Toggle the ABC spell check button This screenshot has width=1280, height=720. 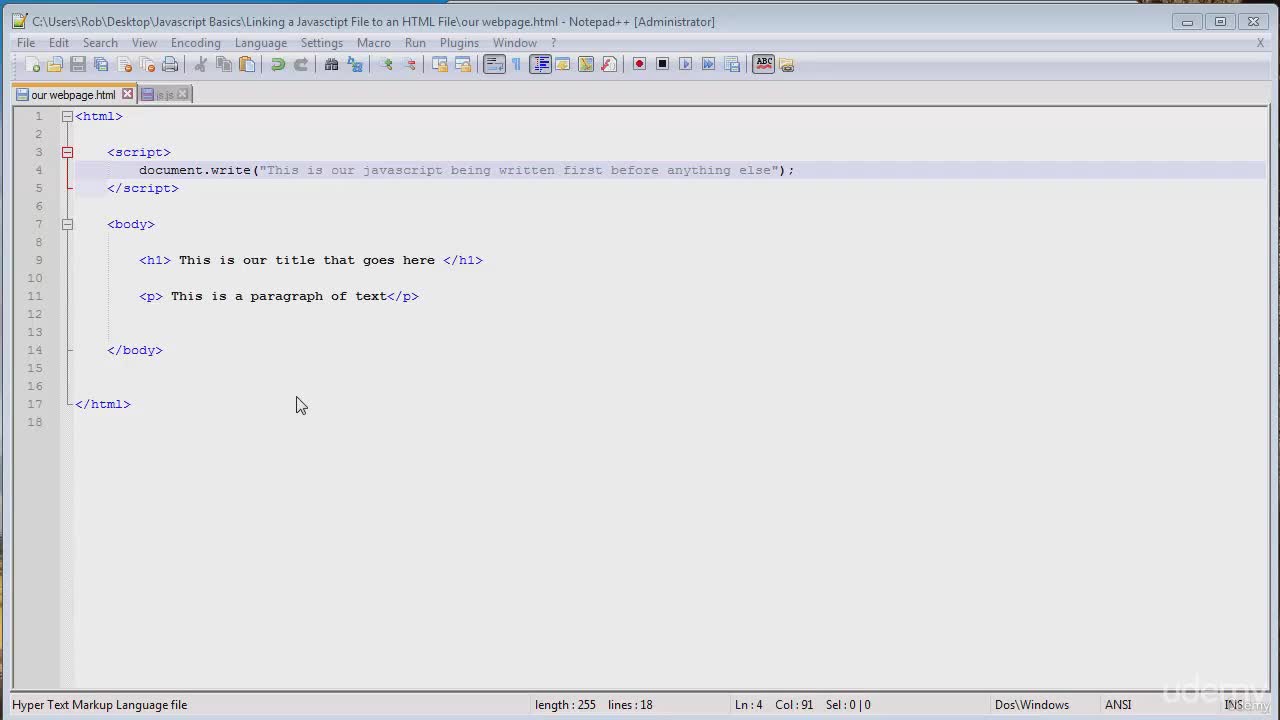764,64
